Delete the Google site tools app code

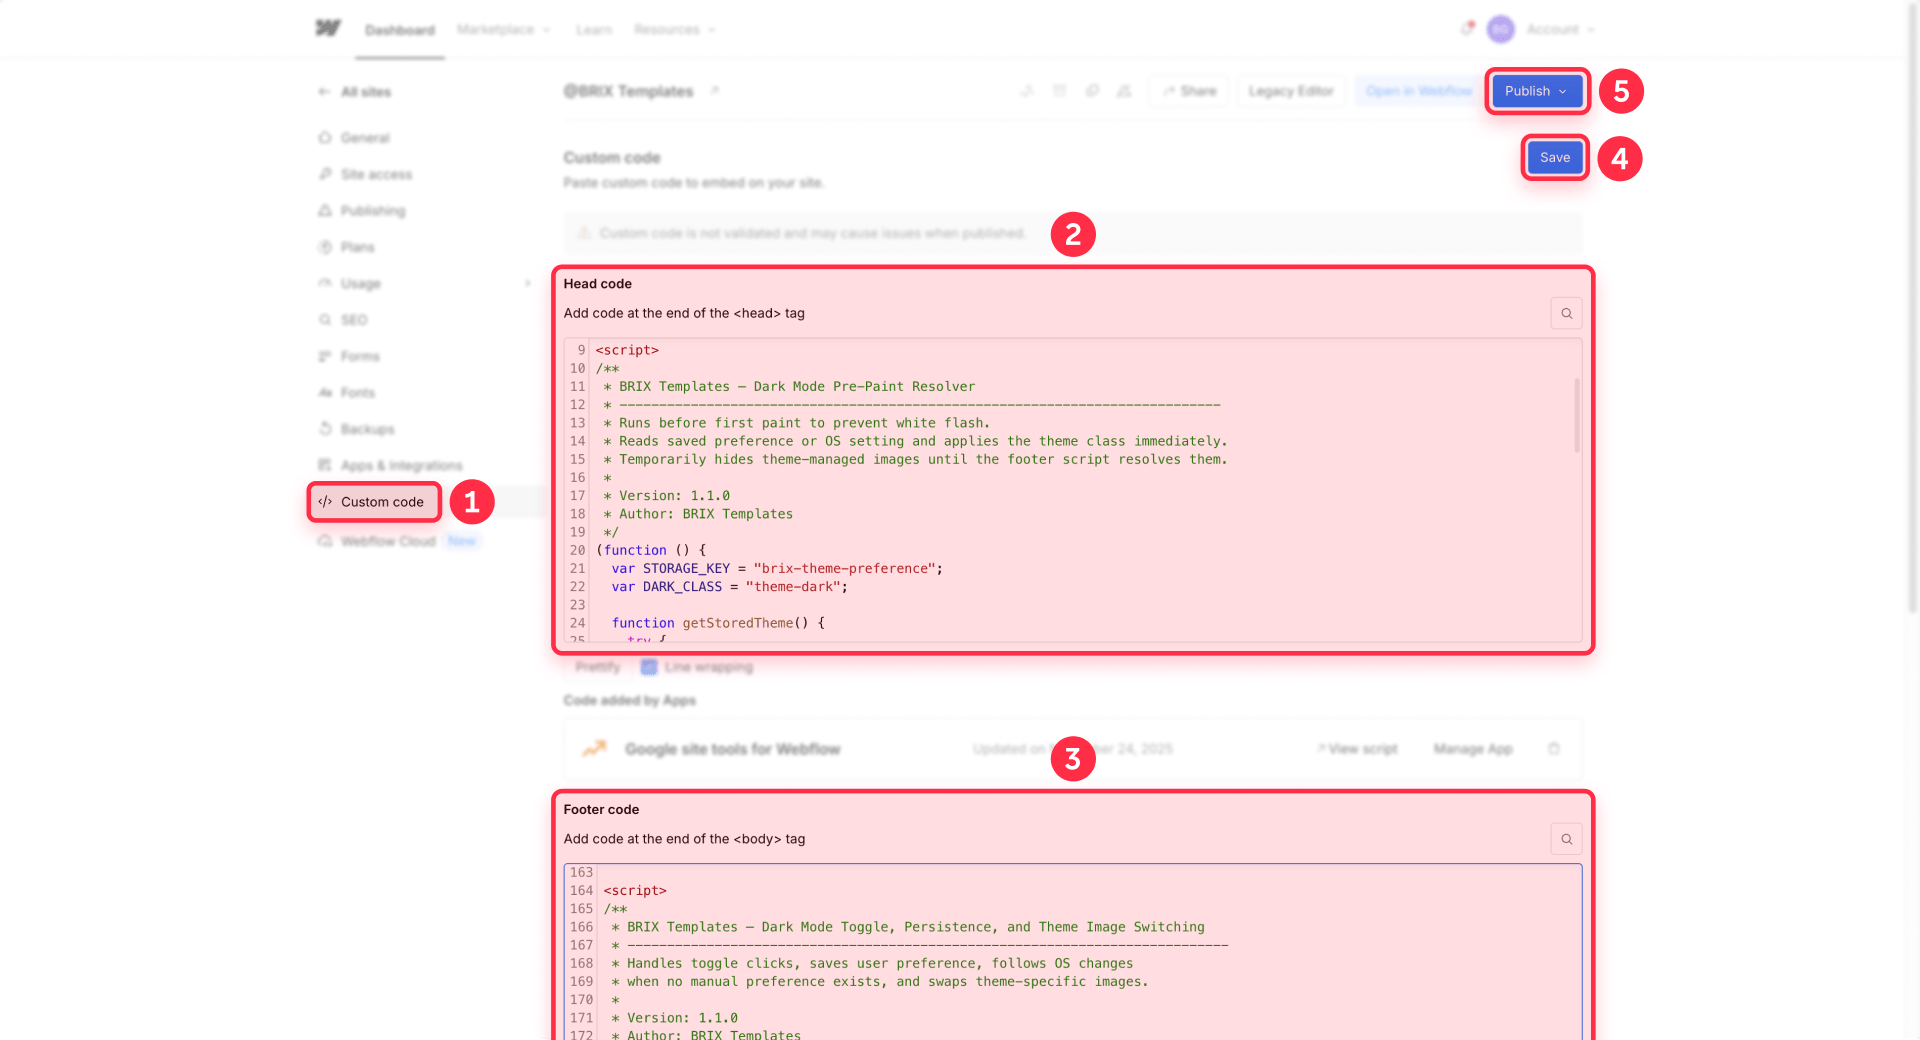[x=1554, y=749]
